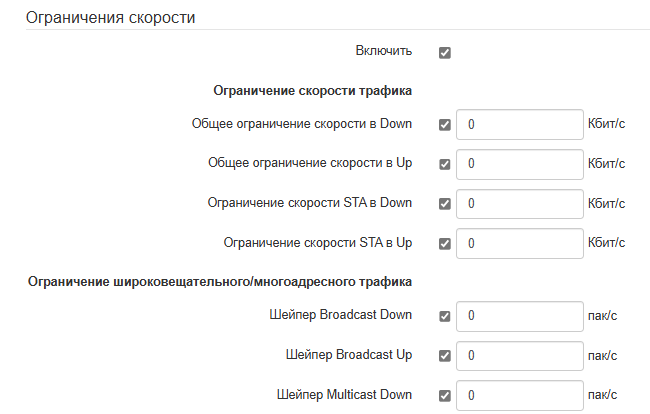The height and width of the screenshot is (414, 650).
Task: Toggle the Общее ограничение скорости в Up checkbox
Action: (445, 165)
